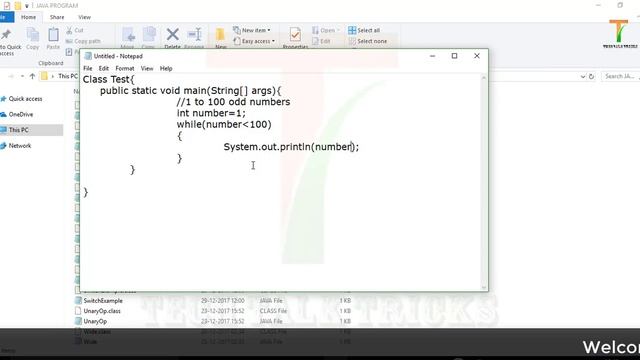Click the Explorer search box
This screenshot has width=640, height=360.
click(x=620, y=76)
